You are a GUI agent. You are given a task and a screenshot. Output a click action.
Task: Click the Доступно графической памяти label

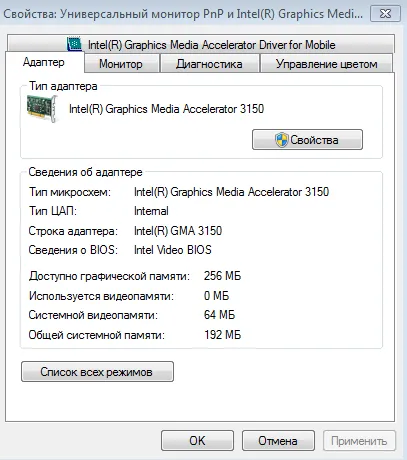coord(109,276)
